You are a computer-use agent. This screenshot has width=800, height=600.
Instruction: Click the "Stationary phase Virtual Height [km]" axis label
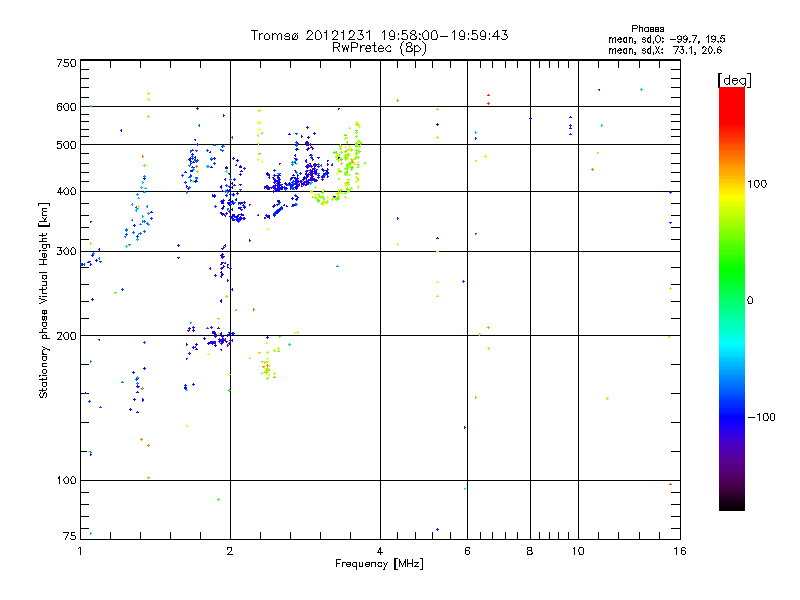[x=44, y=300]
